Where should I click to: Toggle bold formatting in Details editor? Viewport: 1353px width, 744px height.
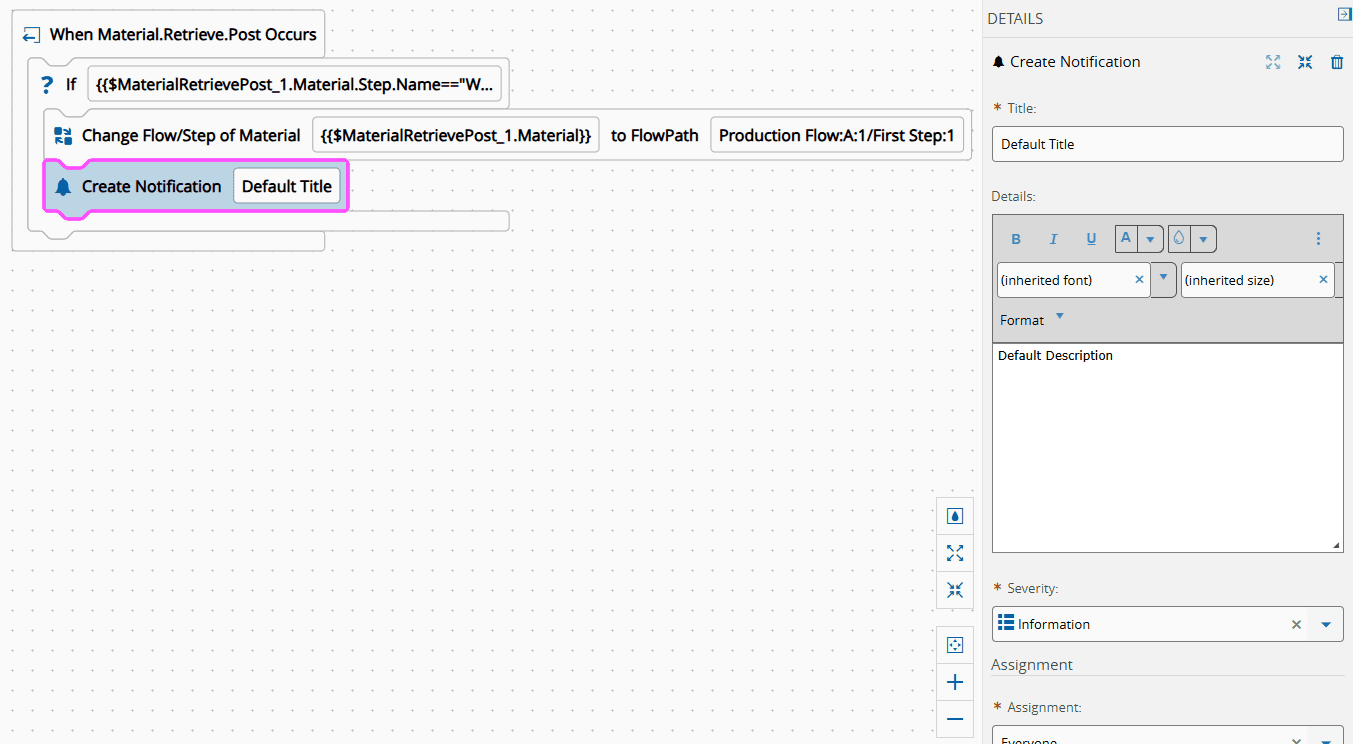click(1016, 239)
